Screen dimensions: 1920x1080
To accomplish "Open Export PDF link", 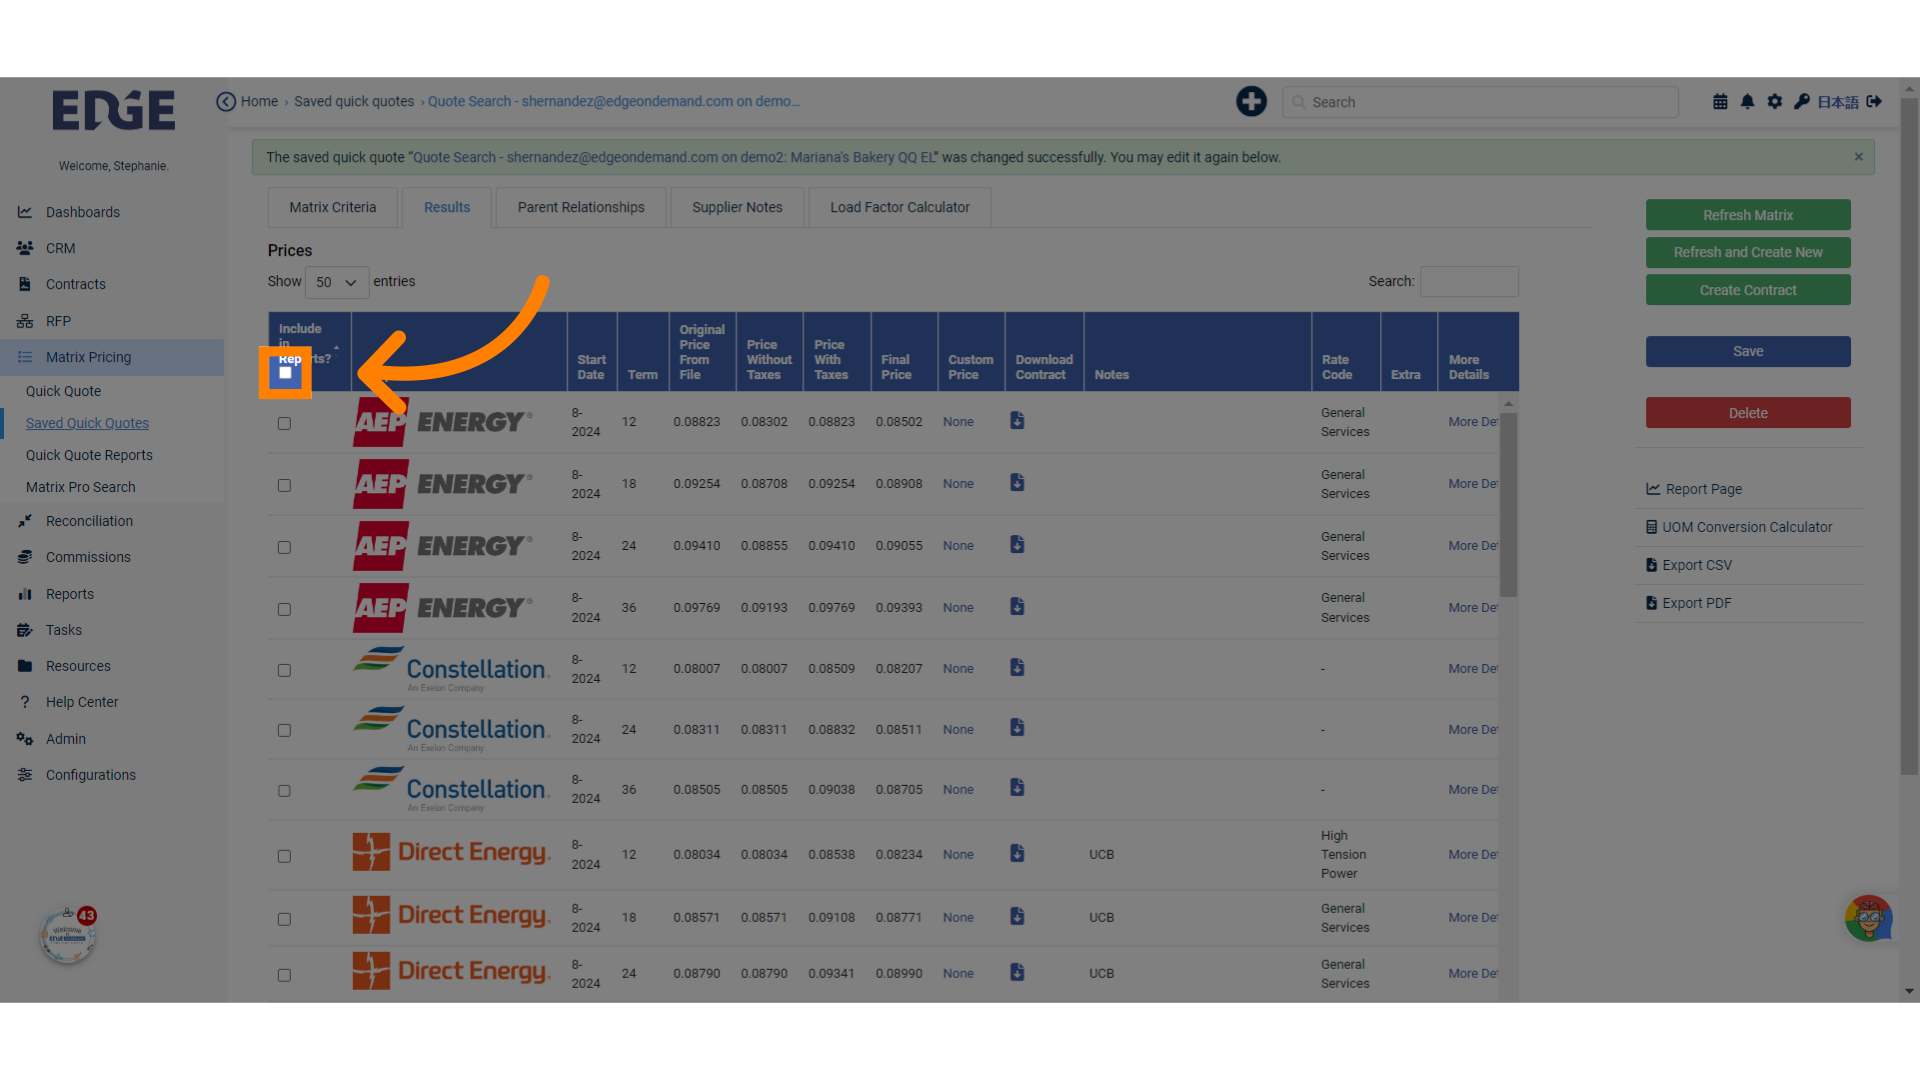I will [1689, 603].
